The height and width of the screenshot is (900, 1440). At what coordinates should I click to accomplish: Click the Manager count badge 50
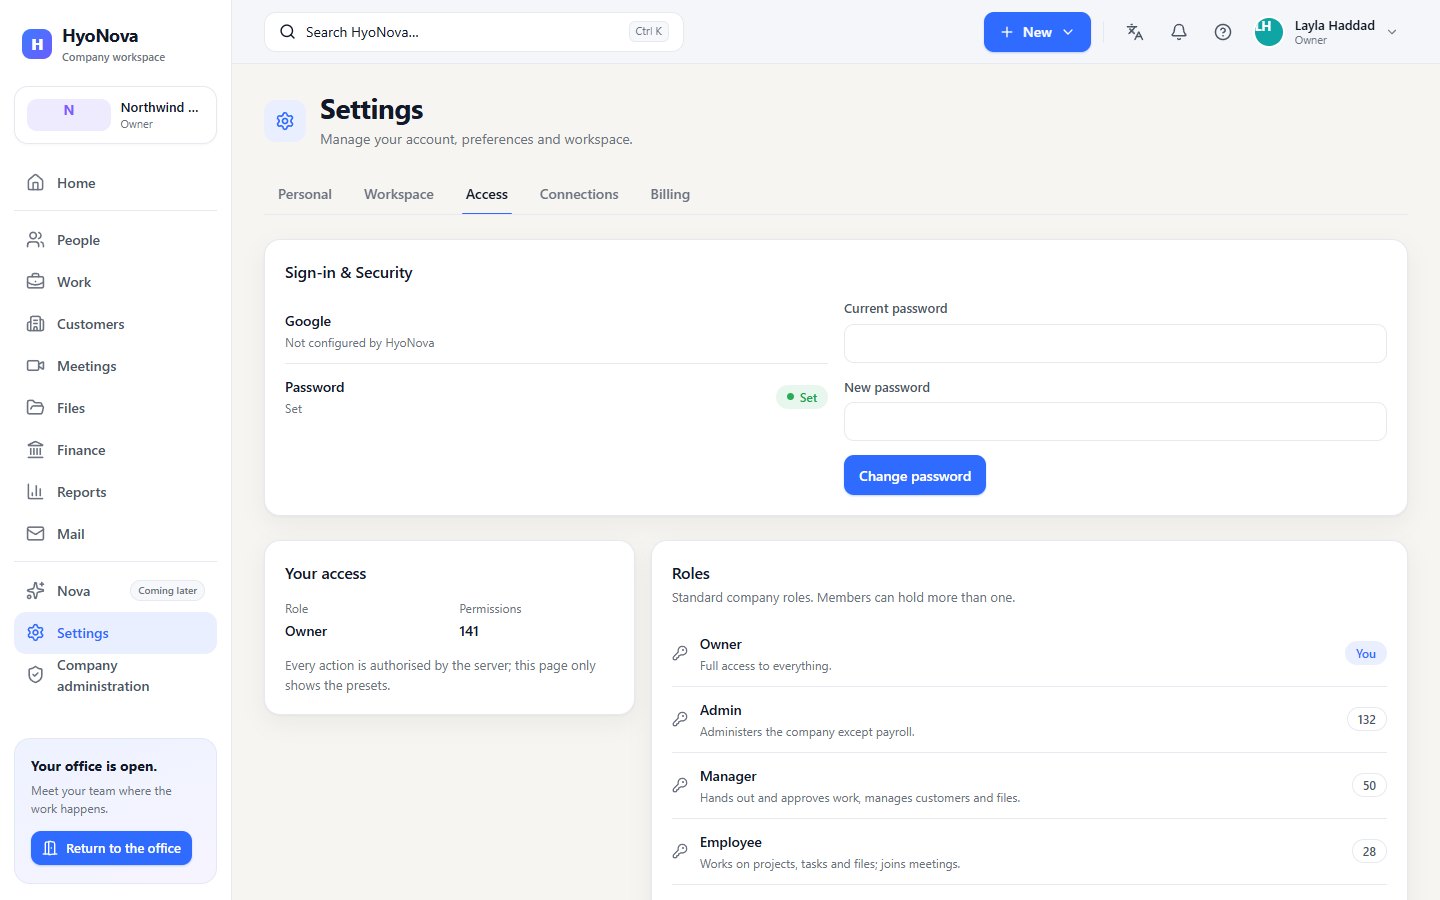point(1369,785)
